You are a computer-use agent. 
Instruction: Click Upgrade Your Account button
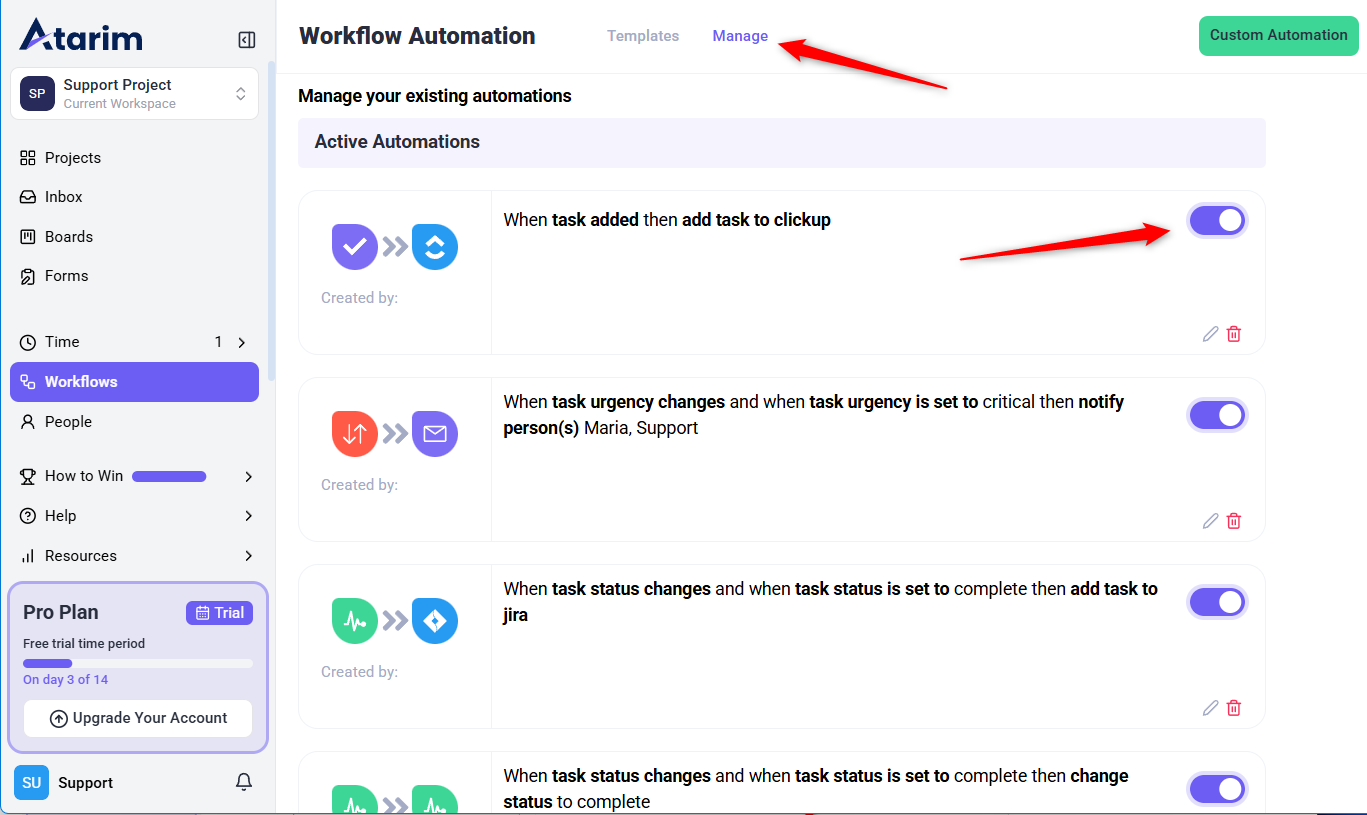pyautogui.click(x=138, y=718)
